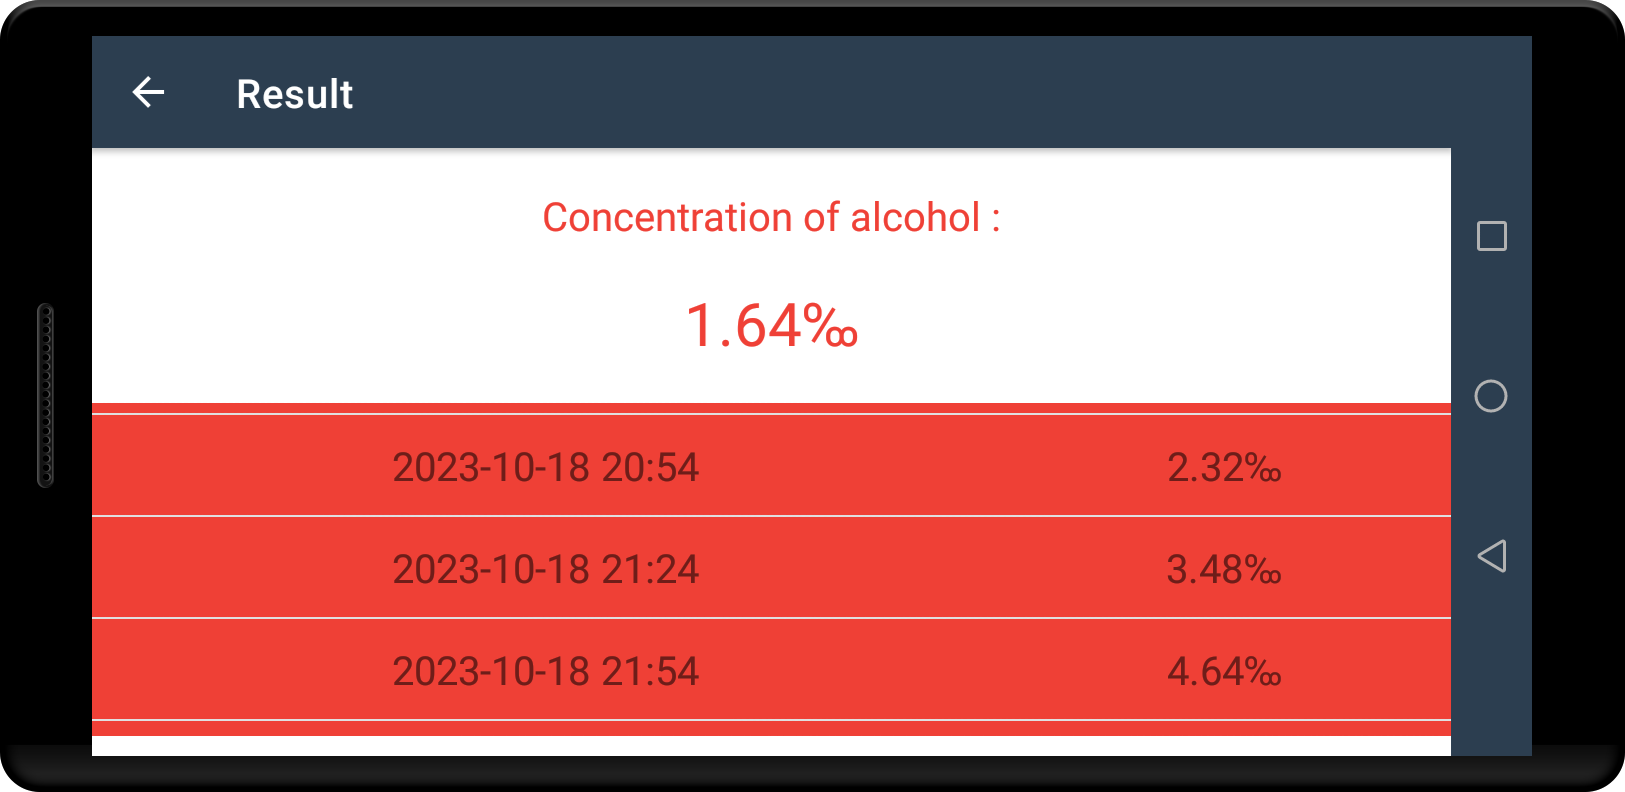Viewport: 1625px width, 792px height.
Task: Tap the Android home circle button
Action: (1491, 396)
